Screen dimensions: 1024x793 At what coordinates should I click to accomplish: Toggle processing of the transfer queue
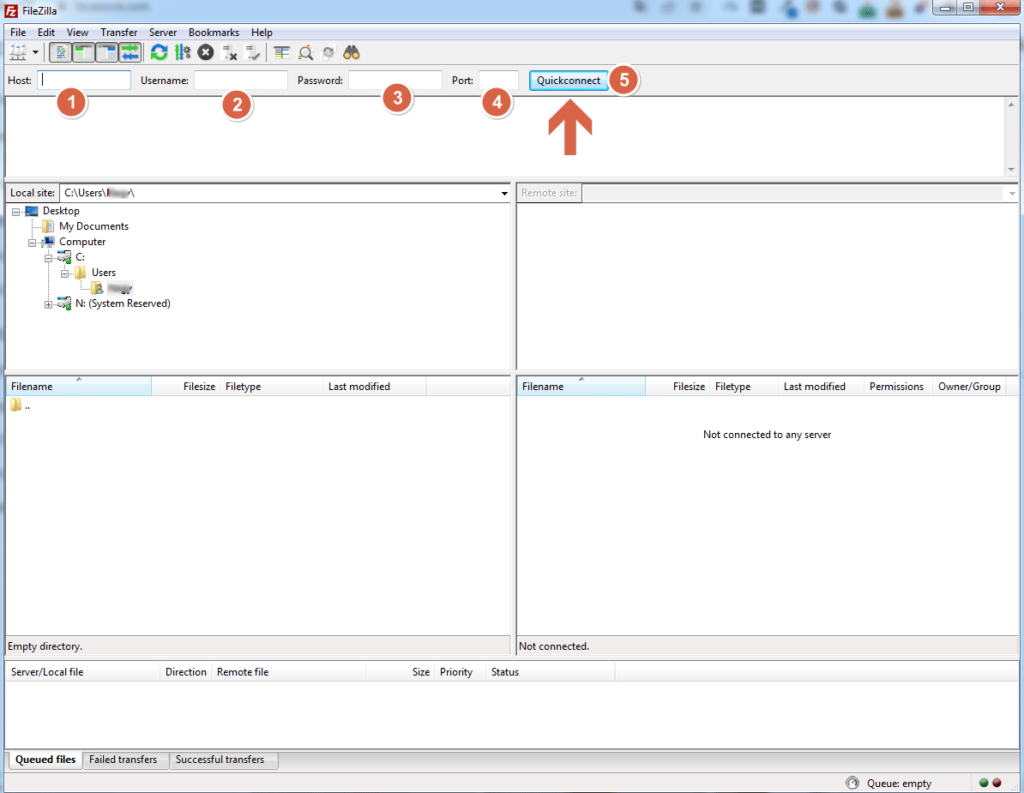[x=183, y=52]
